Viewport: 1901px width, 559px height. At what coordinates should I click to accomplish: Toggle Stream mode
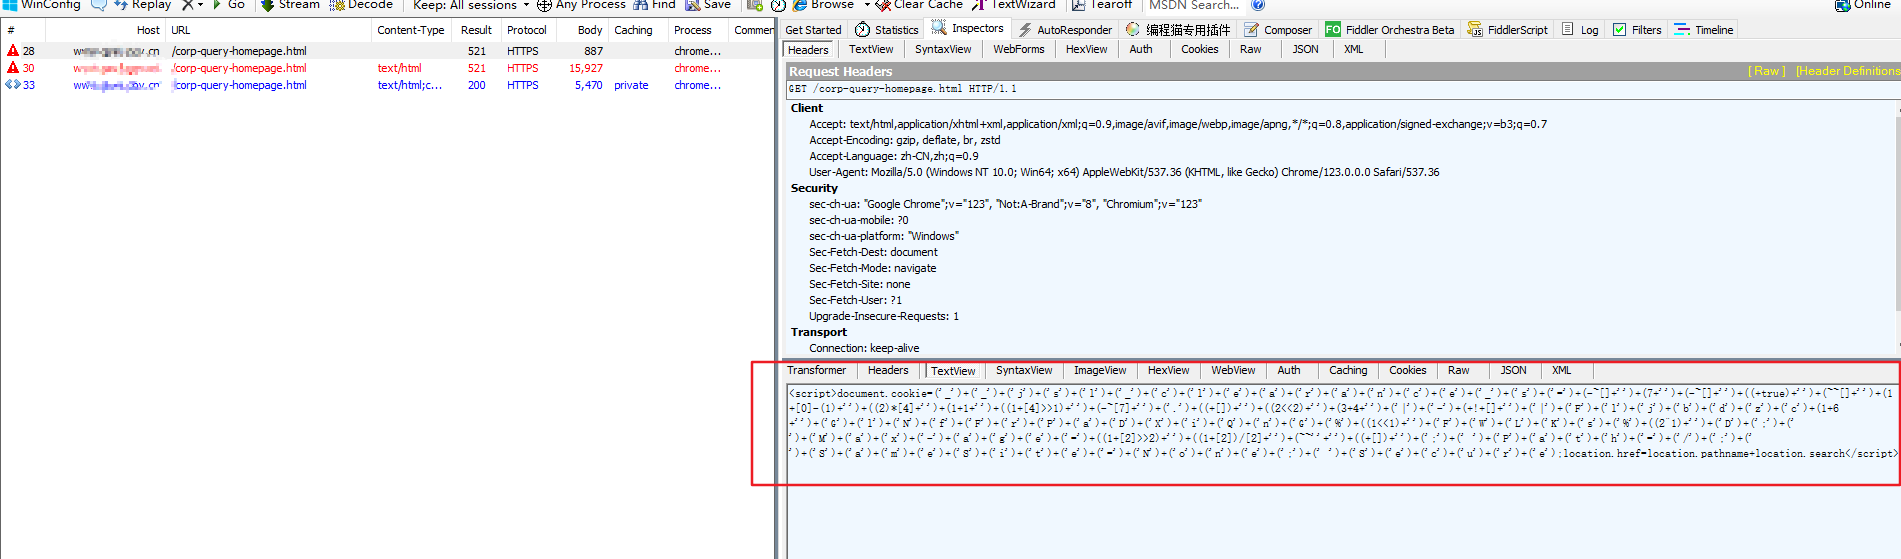point(290,5)
